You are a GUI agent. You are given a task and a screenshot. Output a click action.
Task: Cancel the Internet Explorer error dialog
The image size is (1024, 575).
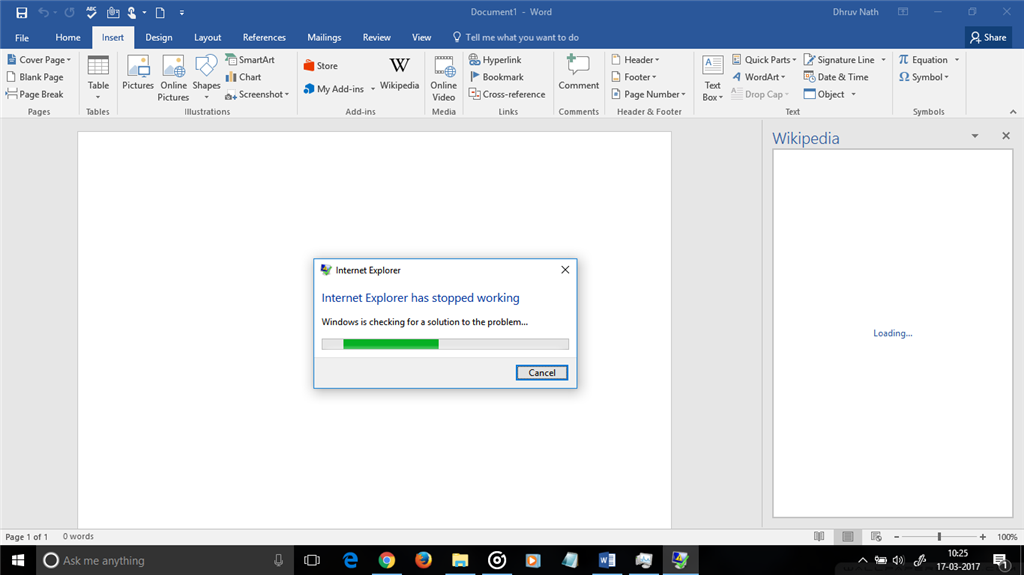(x=541, y=372)
